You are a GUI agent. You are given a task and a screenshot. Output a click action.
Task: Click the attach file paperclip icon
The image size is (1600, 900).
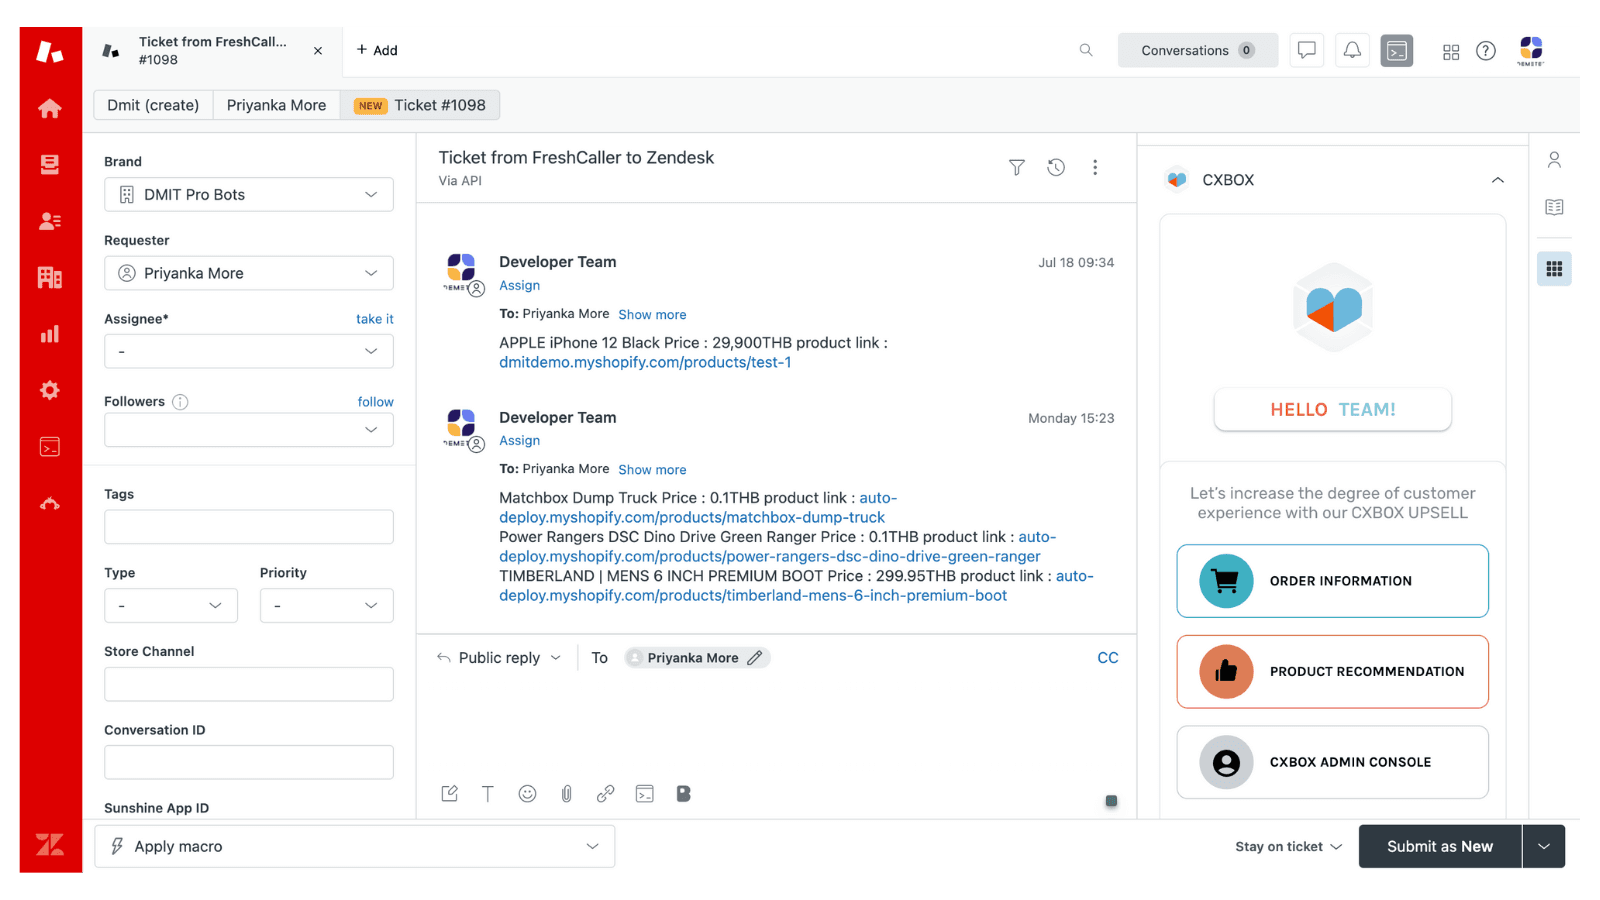(x=566, y=794)
